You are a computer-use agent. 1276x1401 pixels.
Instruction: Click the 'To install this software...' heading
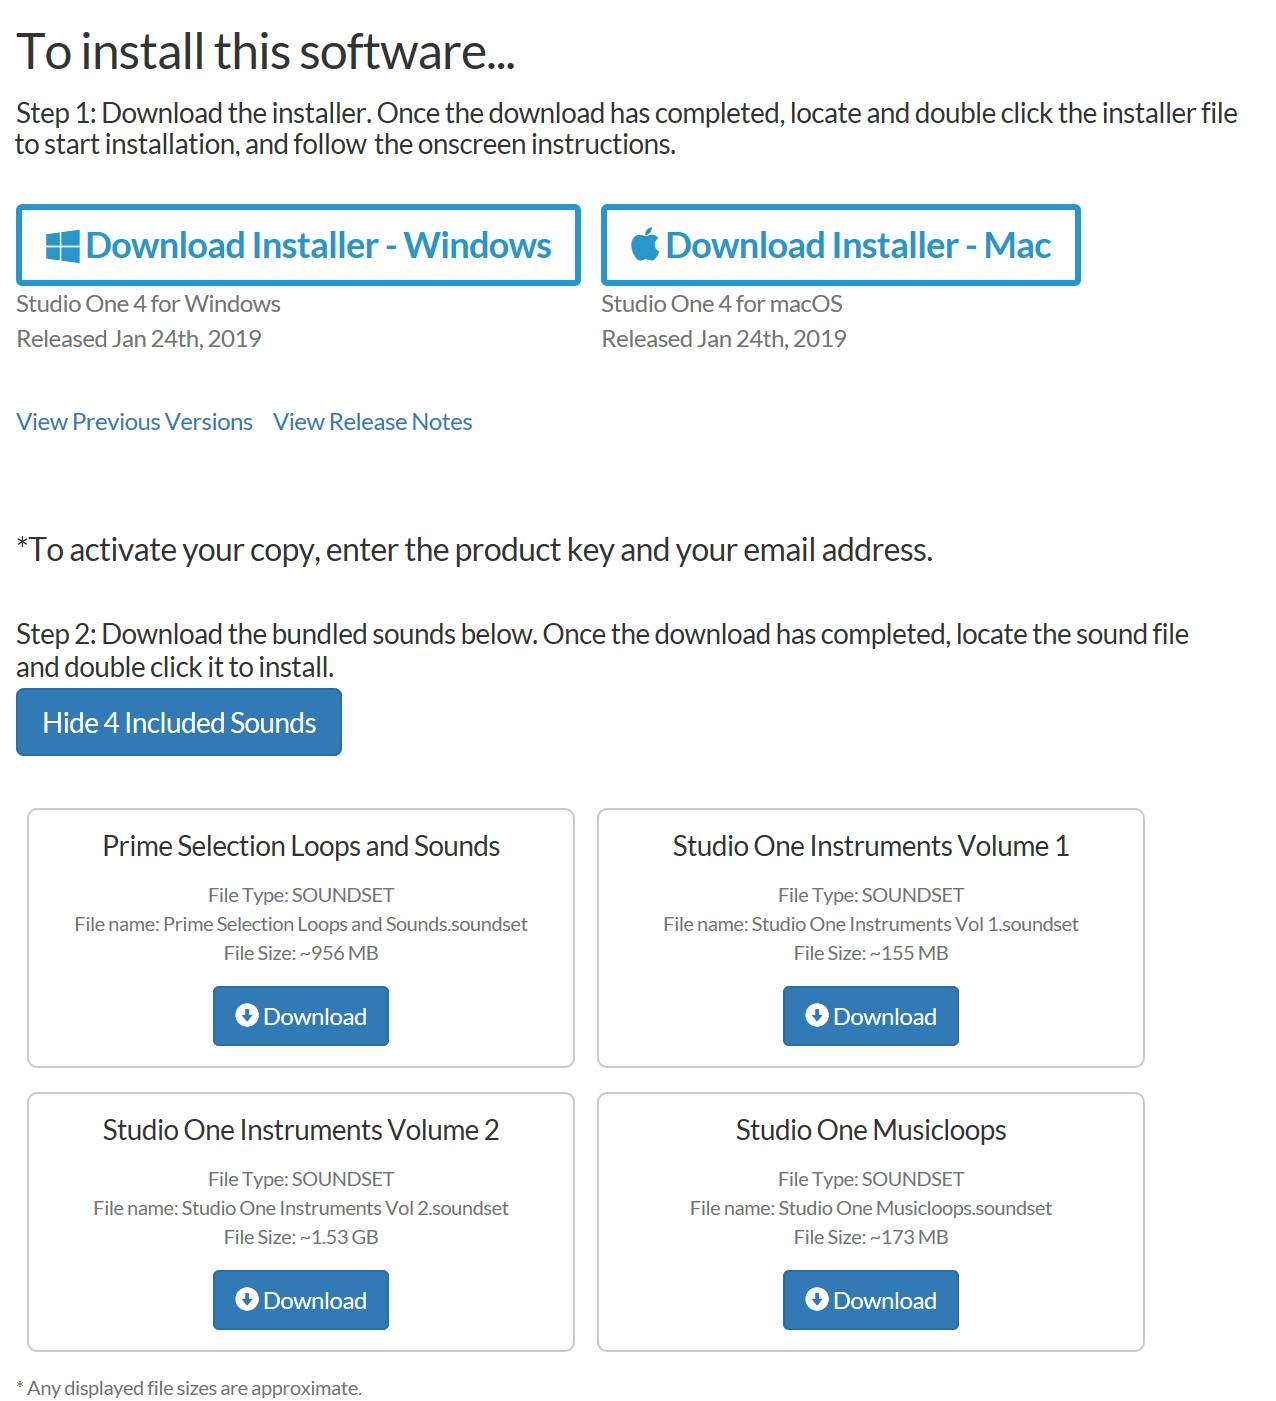[x=265, y=52]
